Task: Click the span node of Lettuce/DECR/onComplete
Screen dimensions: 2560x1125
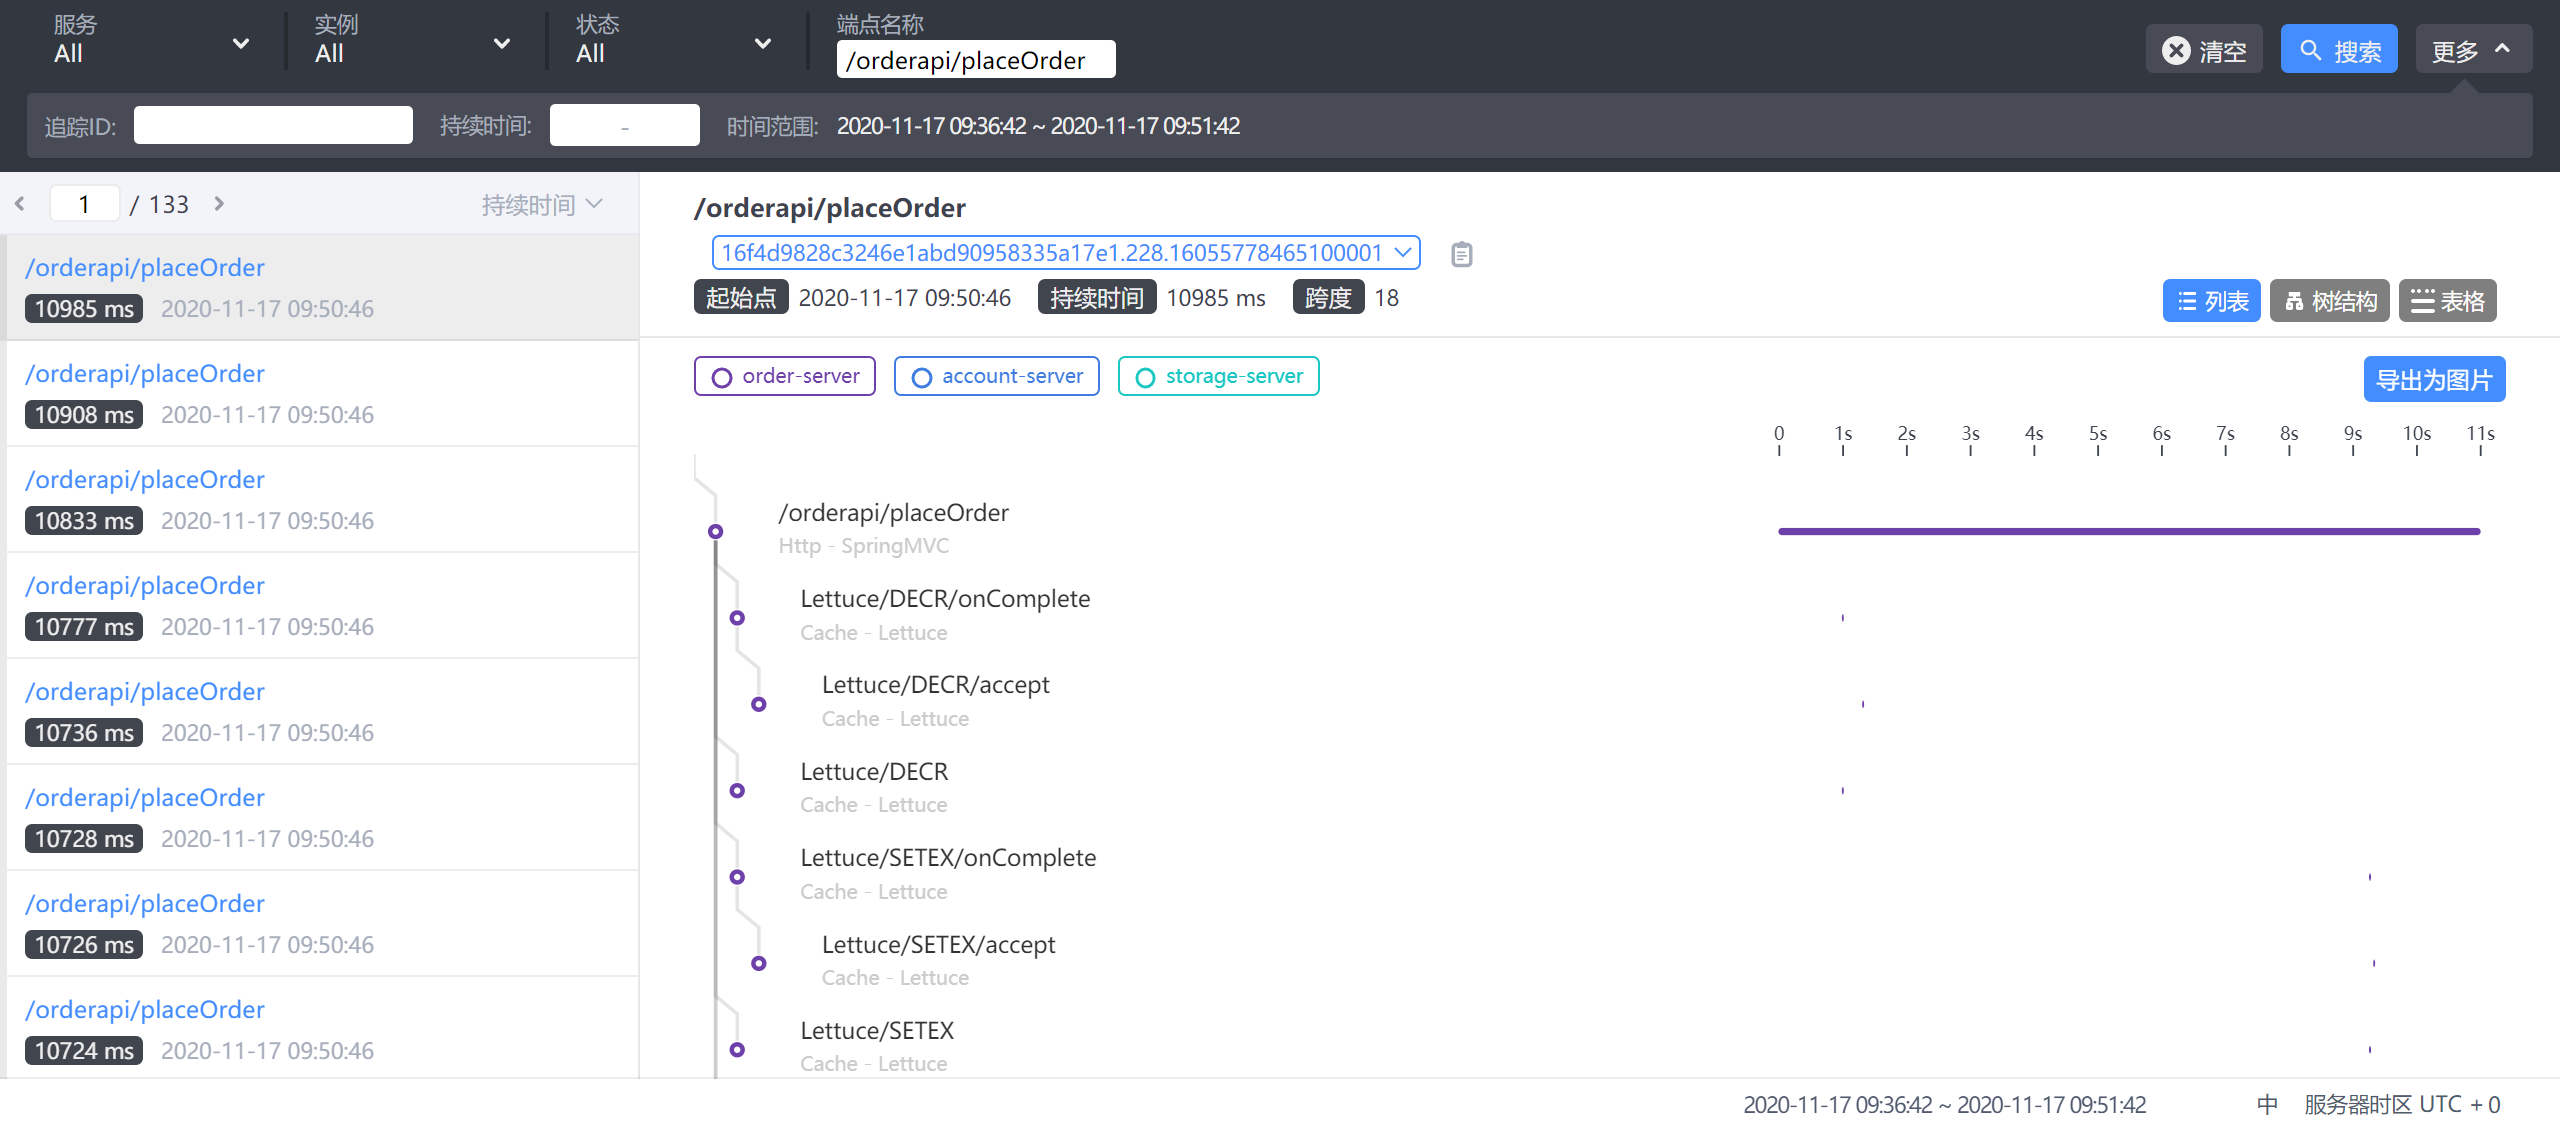Action: point(737,618)
